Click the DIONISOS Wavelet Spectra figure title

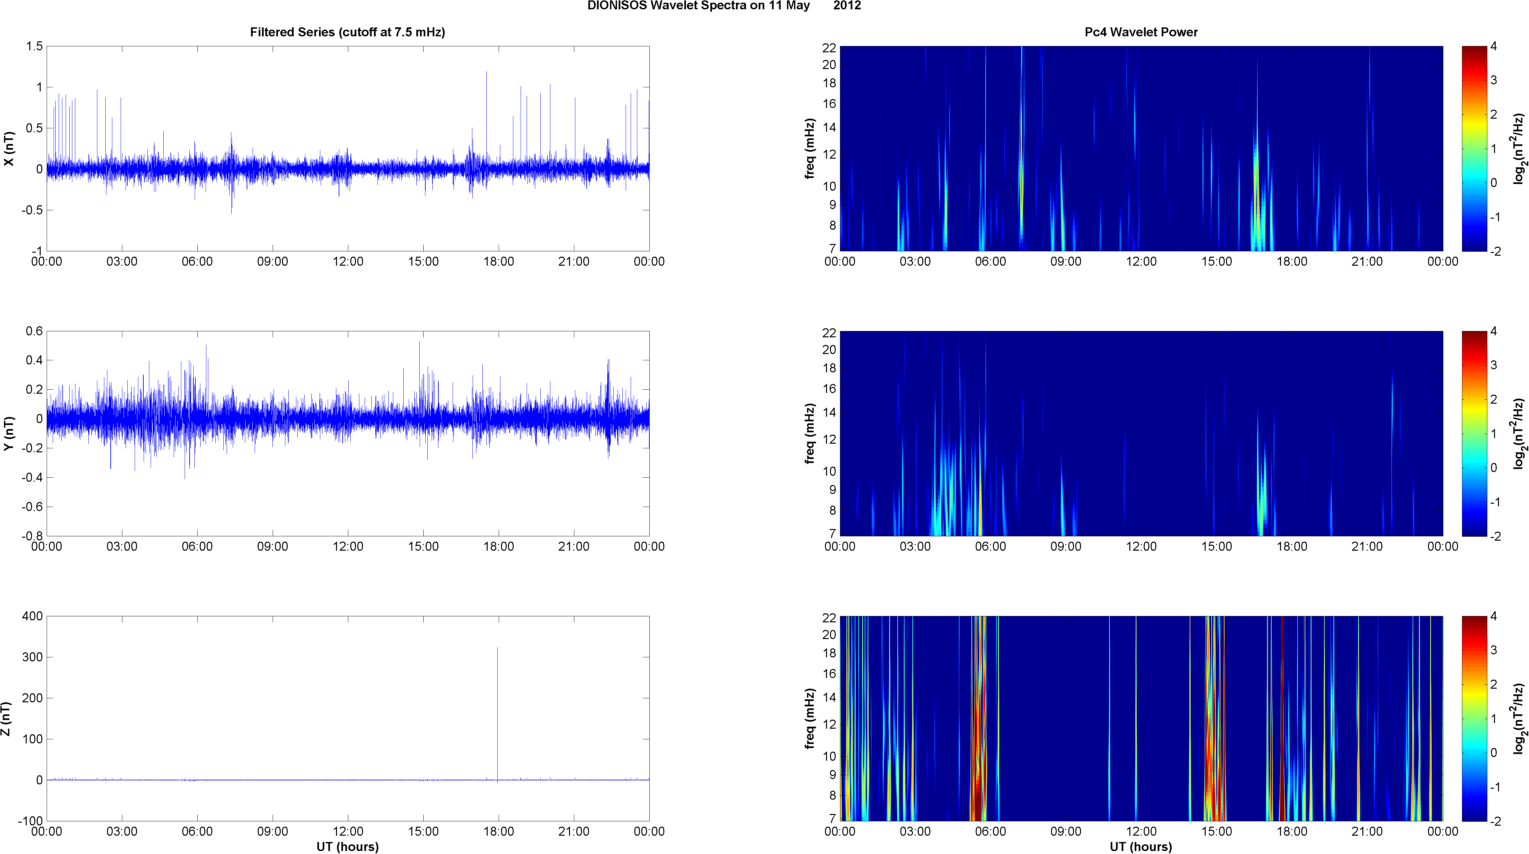pos(723,6)
